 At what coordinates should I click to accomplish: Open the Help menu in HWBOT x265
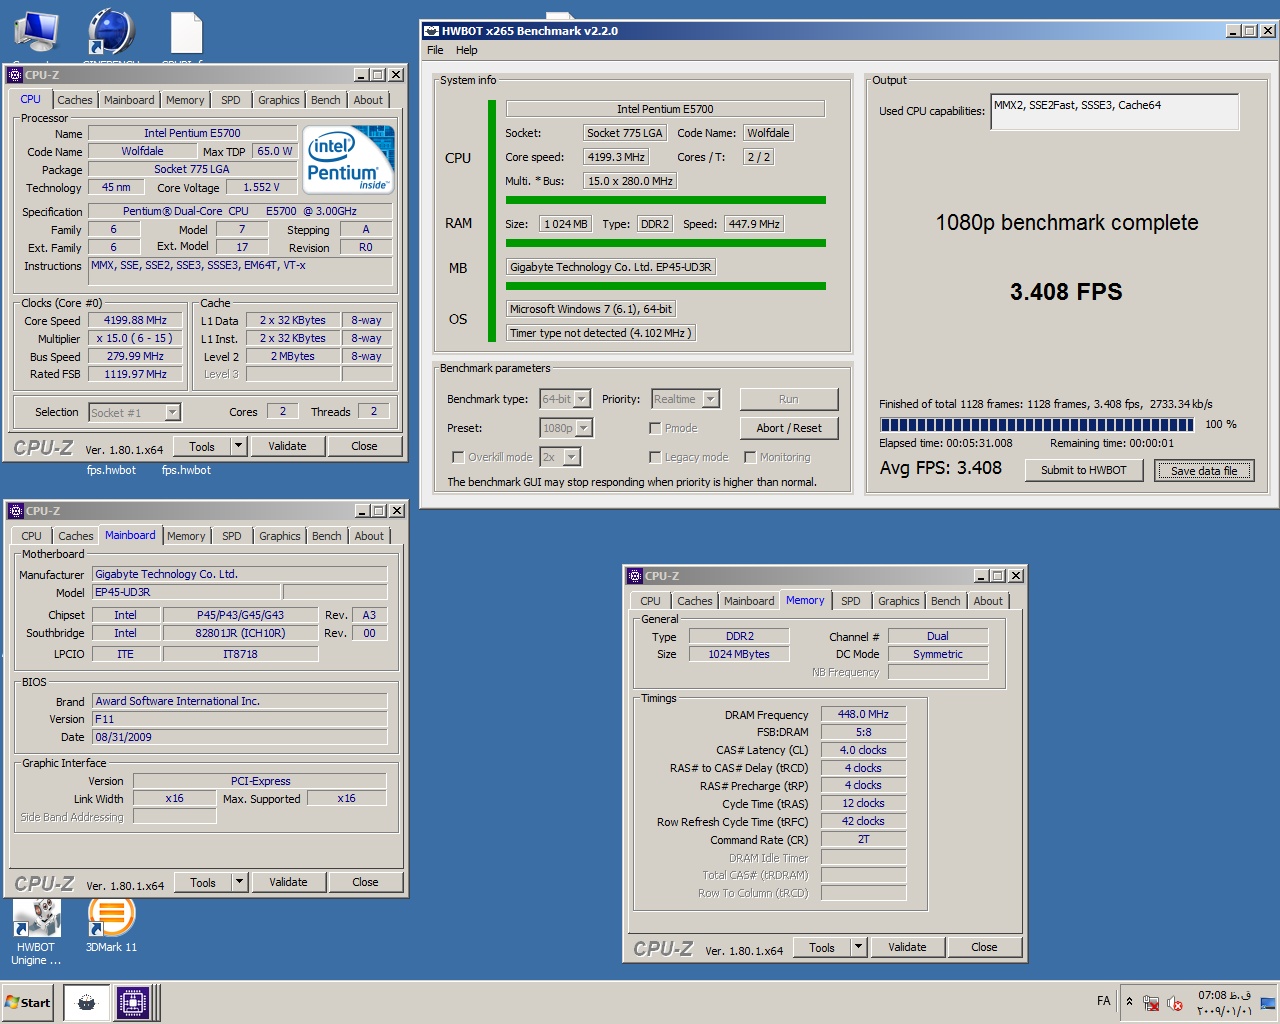tap(467, 50)
